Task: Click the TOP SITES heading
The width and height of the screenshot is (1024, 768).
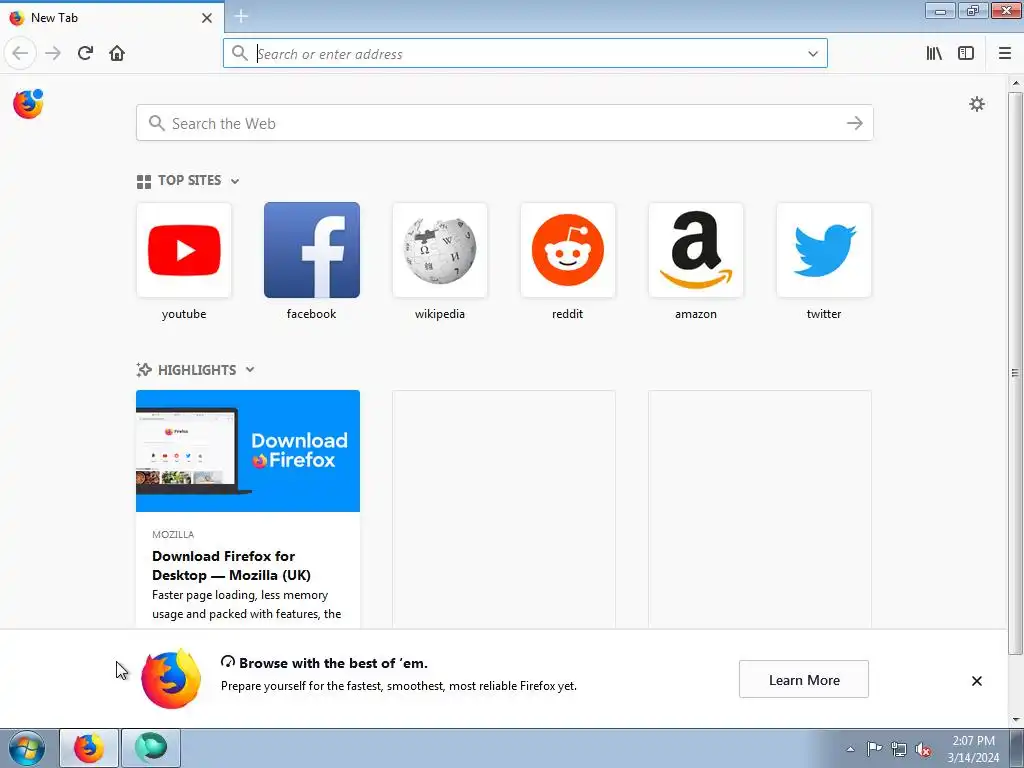Action: pyautogui.click(x=189, y=180)
